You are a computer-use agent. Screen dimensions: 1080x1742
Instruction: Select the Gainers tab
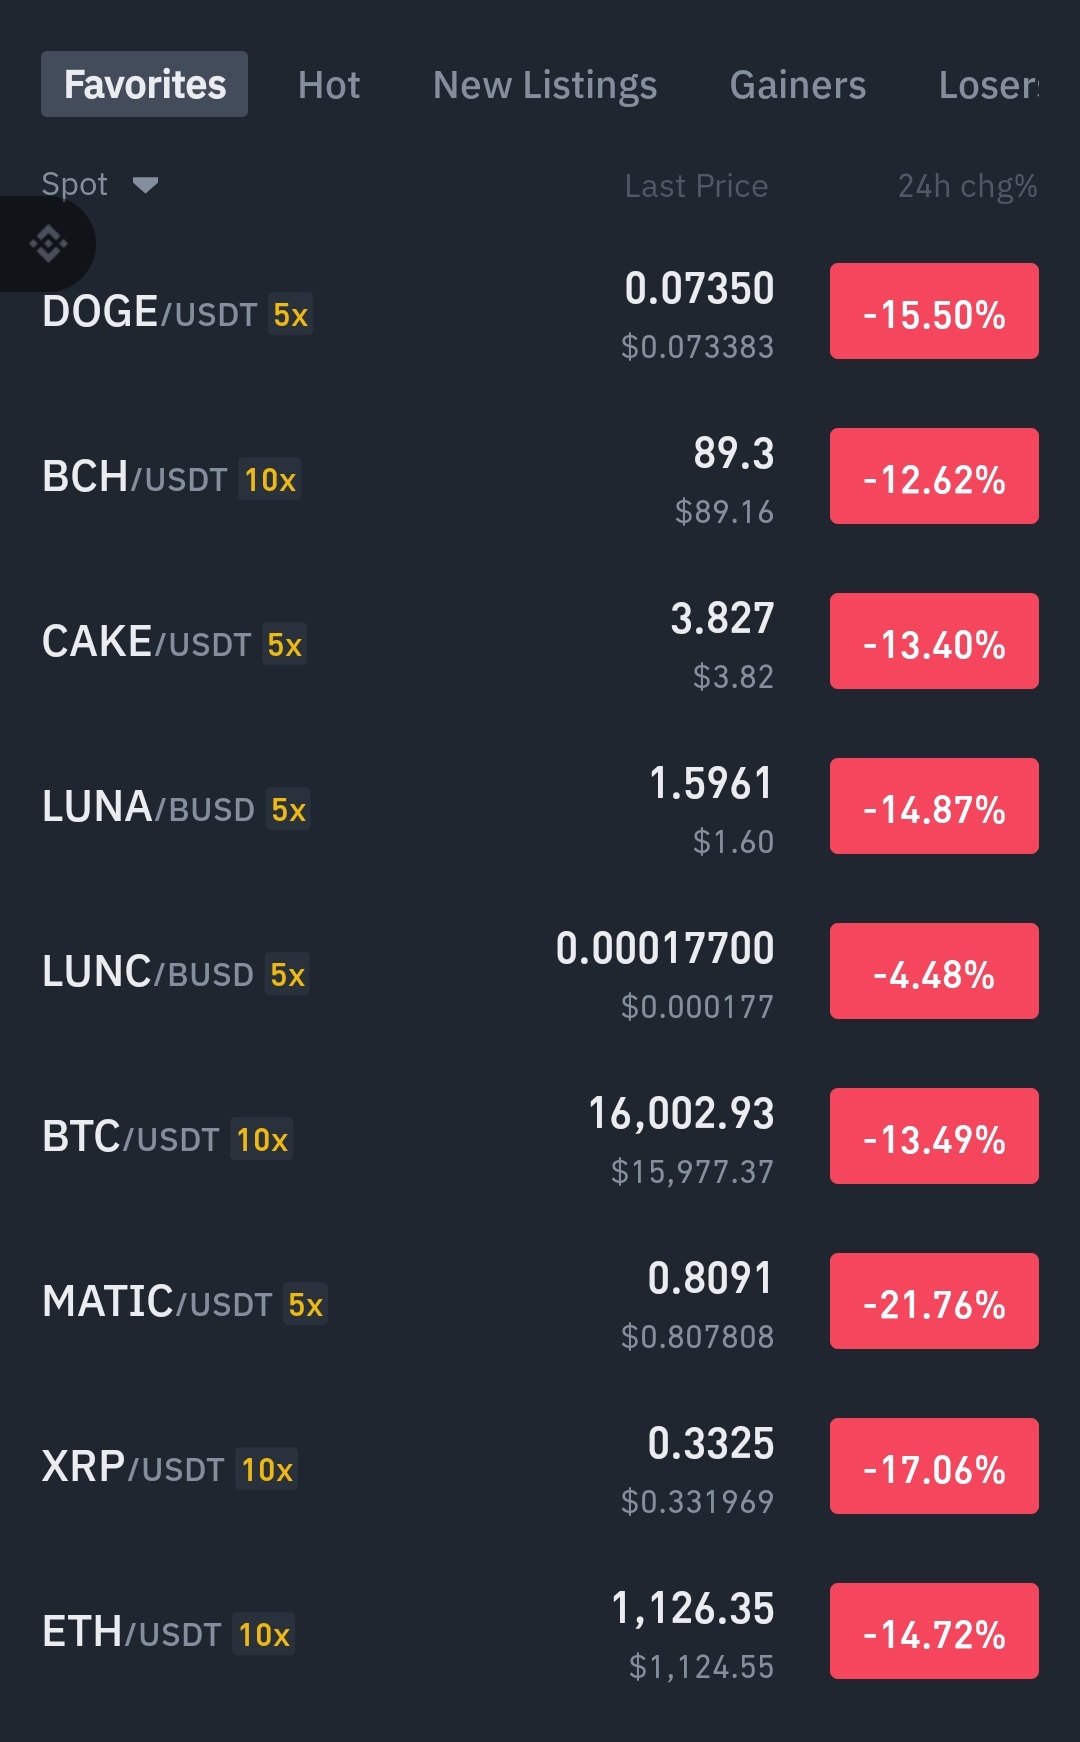click(798, 85)
